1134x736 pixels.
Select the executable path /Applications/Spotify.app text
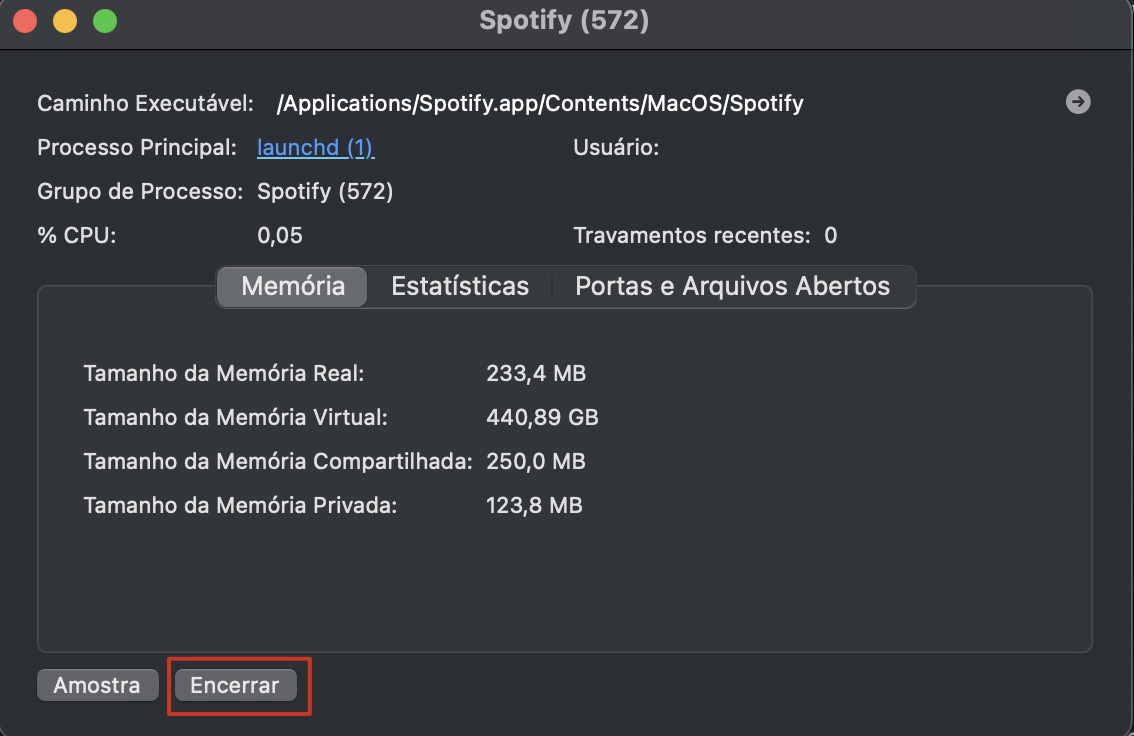540,102
